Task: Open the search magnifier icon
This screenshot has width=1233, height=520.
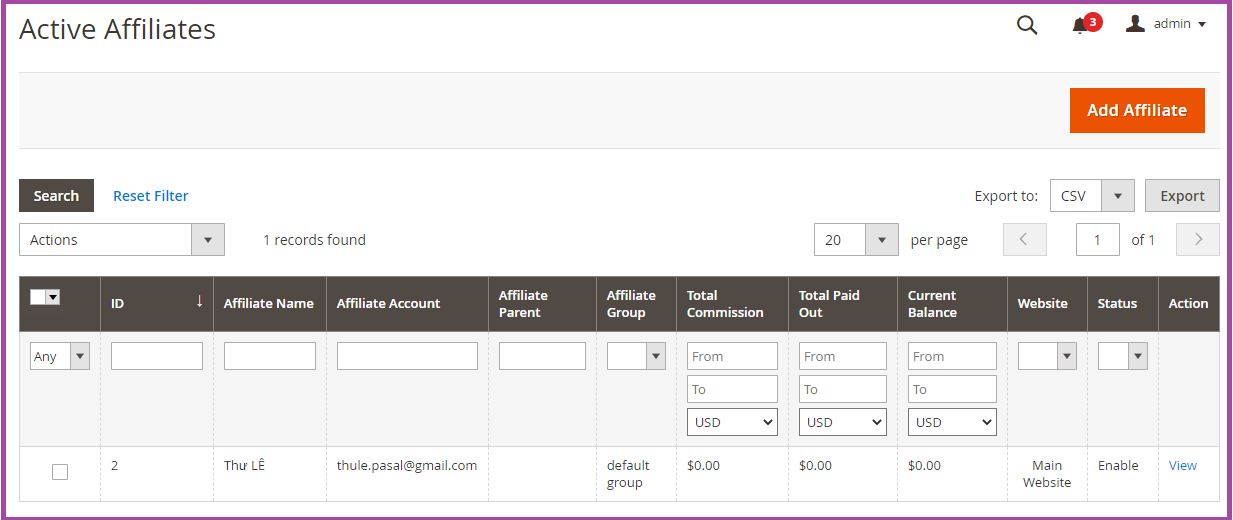Action: [1027, 25]
